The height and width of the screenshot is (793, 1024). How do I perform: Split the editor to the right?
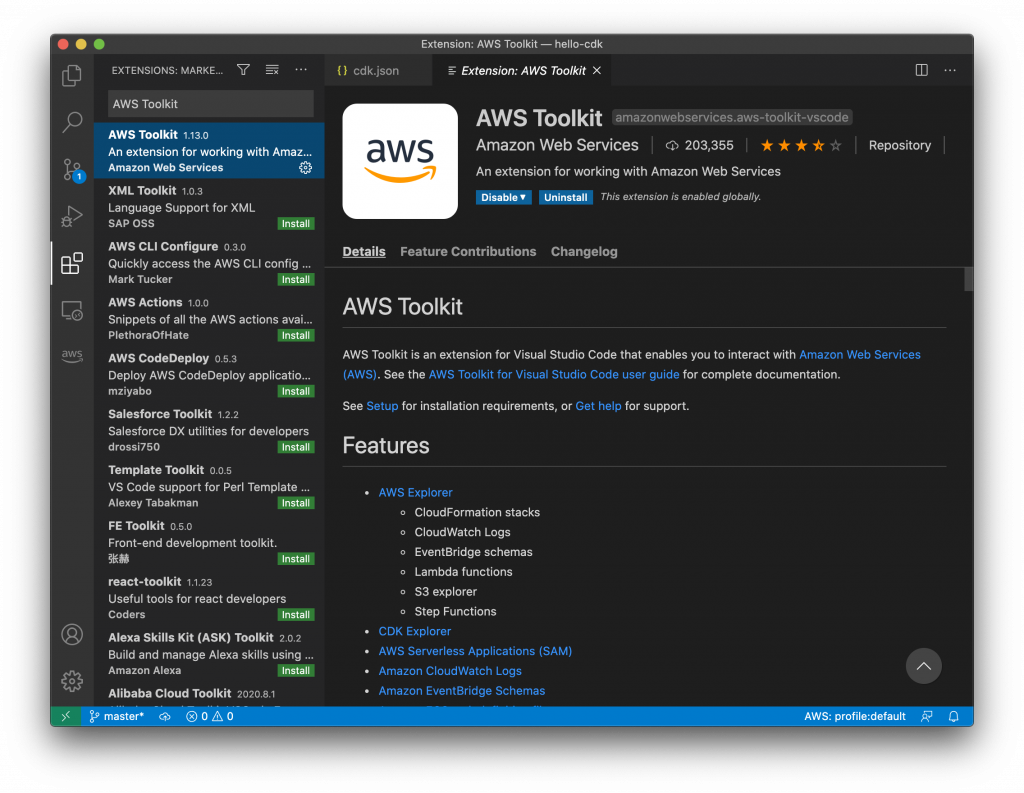click(x=921, y=70)
